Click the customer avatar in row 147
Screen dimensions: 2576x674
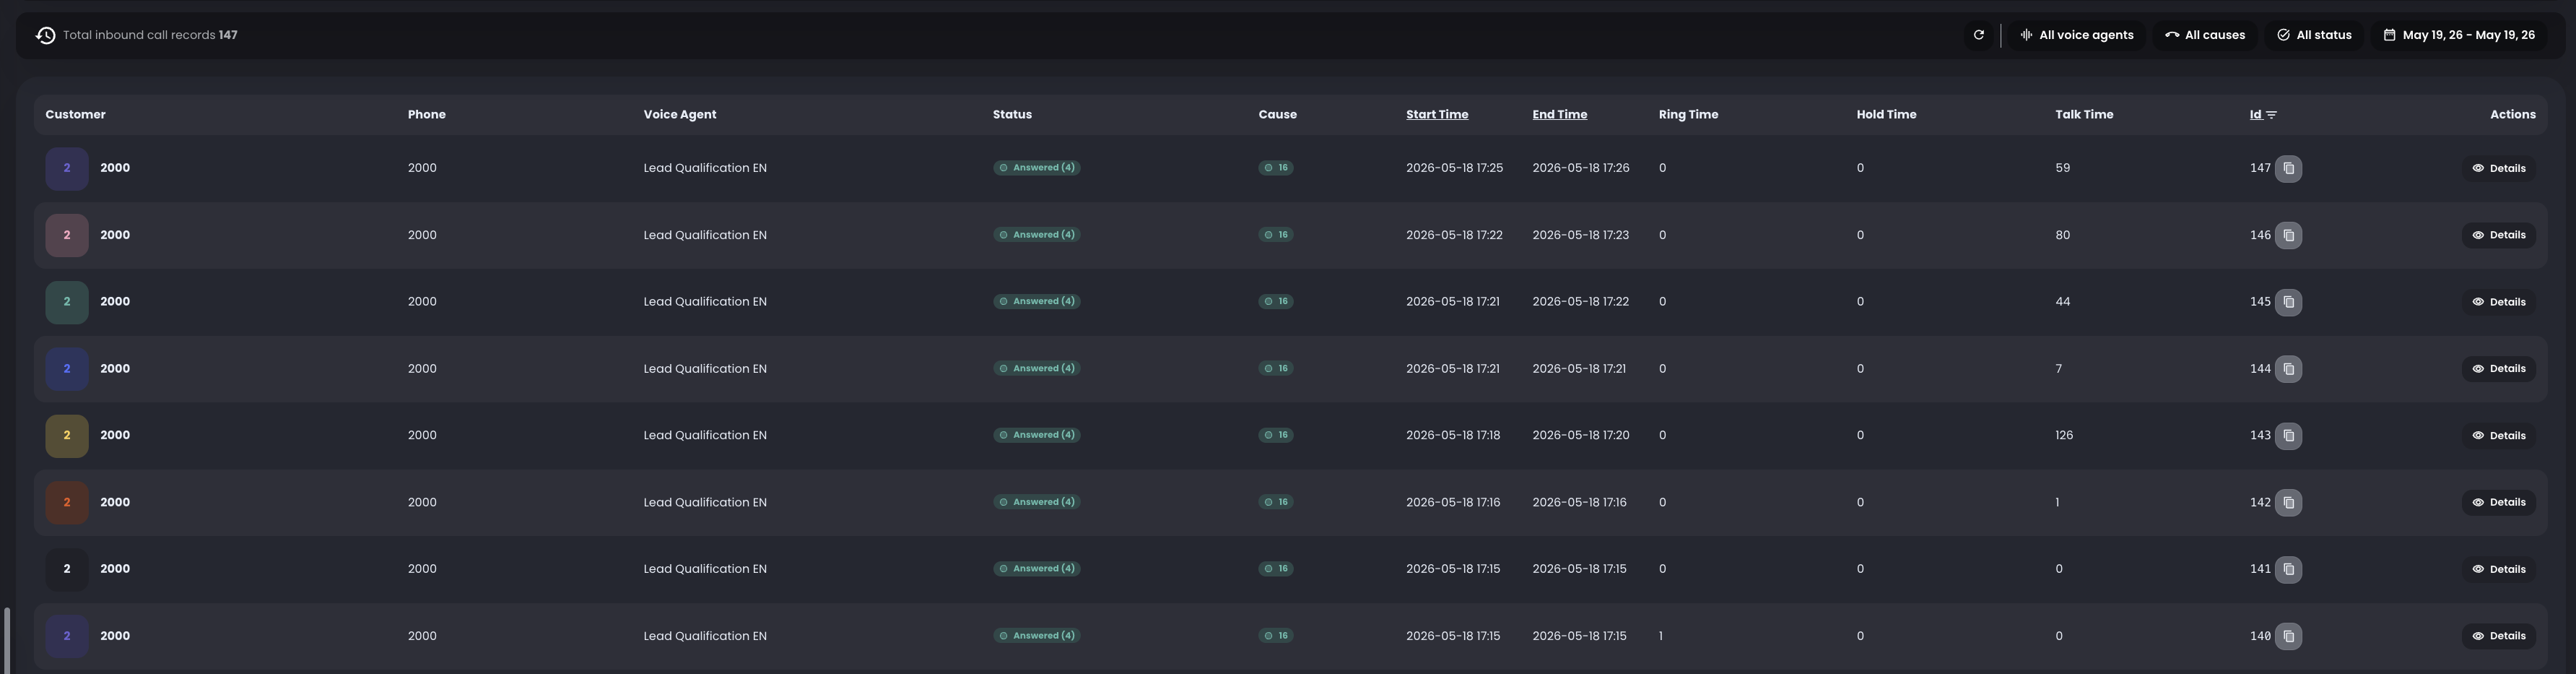(67, 168)
